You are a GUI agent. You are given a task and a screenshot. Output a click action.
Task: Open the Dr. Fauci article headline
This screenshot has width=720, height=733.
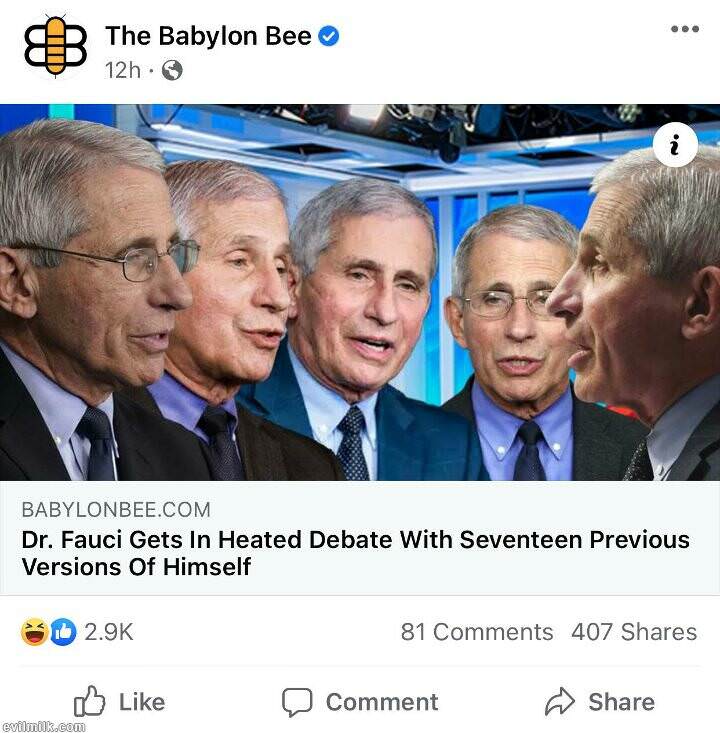[x=355, y=553]
